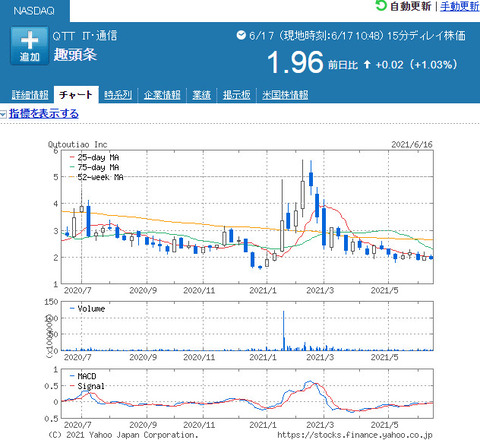Click the expander arrow beside 指標を表示する
Image resolution: width=480 pixels, height=440 pixels.
(x=3, y=115)
